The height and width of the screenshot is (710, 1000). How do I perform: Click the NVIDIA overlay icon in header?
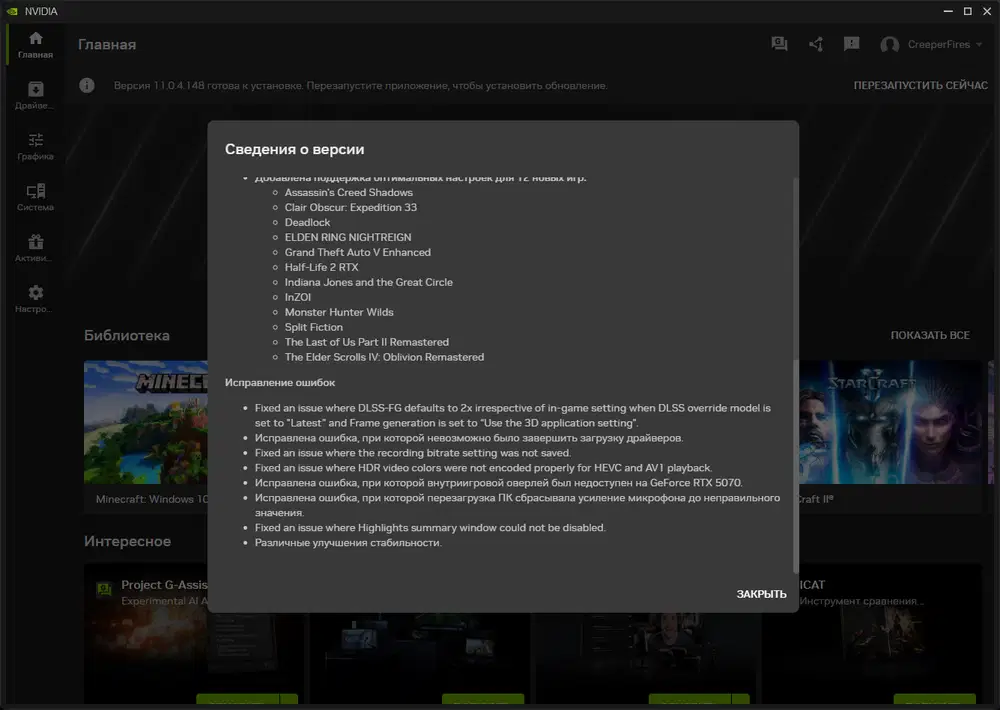[x=779, y=44]
